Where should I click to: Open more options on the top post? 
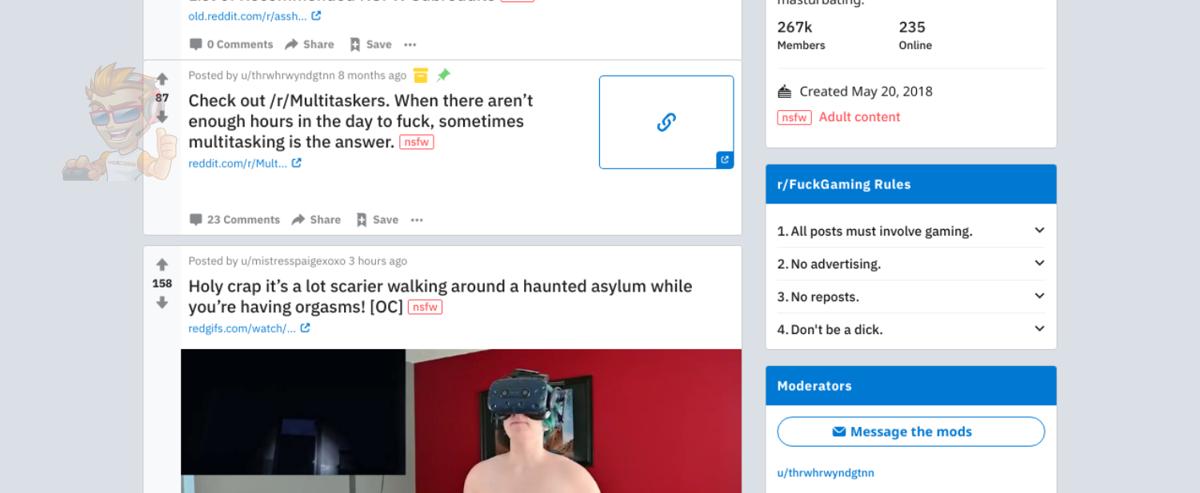click(x=410, y=44)
